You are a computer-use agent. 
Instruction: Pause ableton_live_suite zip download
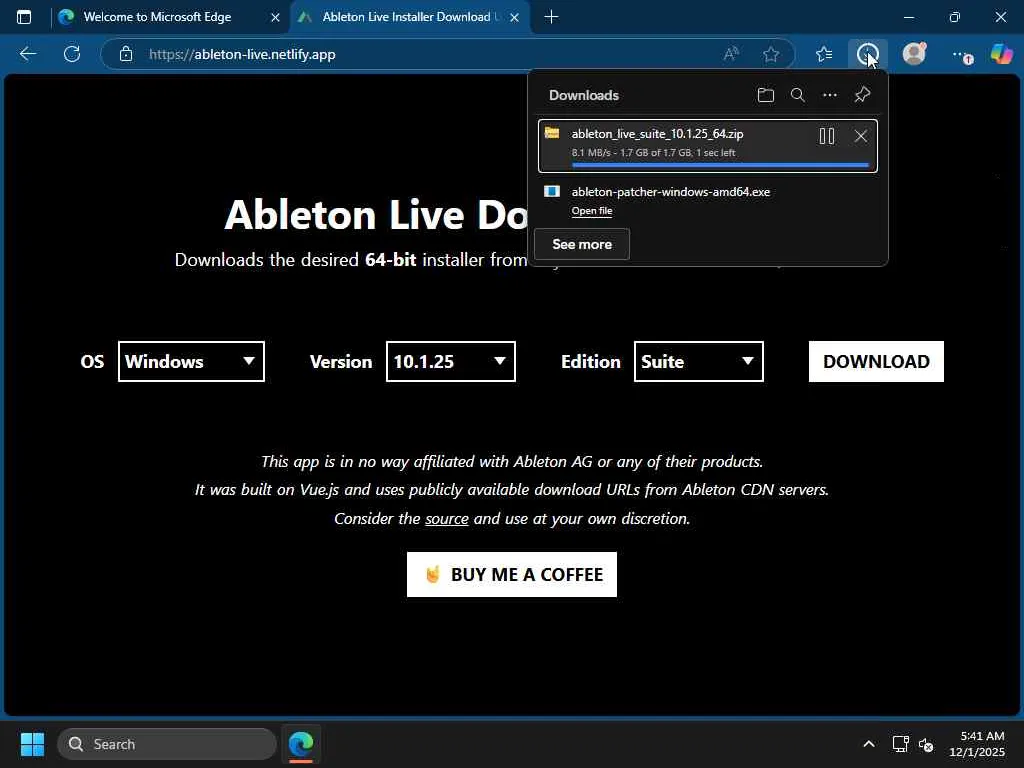[827, 136]
